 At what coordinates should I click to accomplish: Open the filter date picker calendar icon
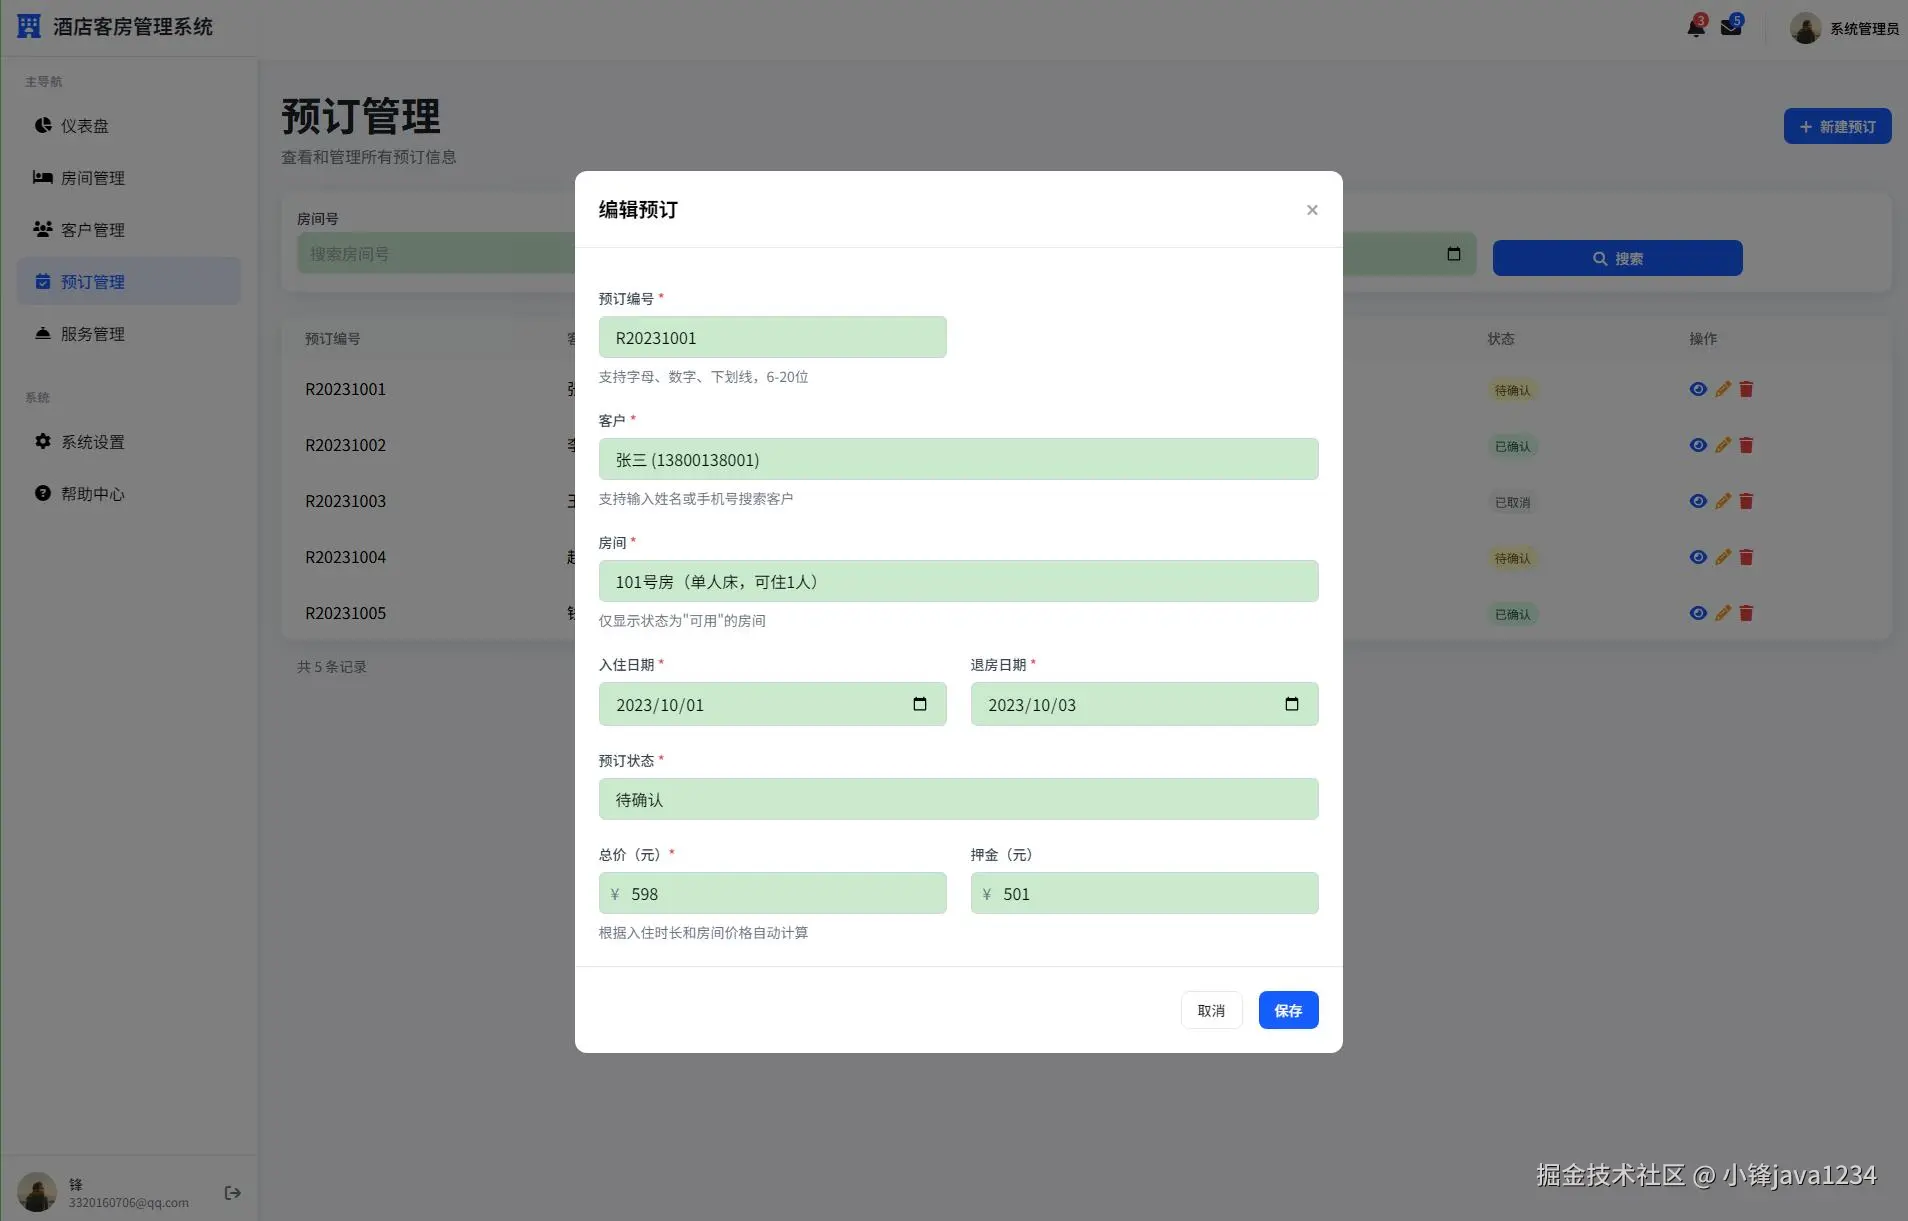point(1454,254)
